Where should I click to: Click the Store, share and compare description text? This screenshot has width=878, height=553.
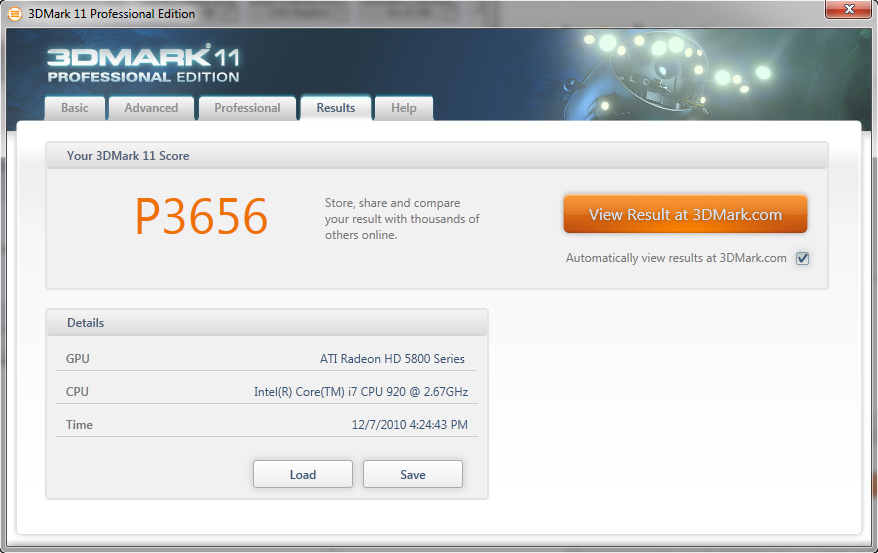[x=402, y=219]
